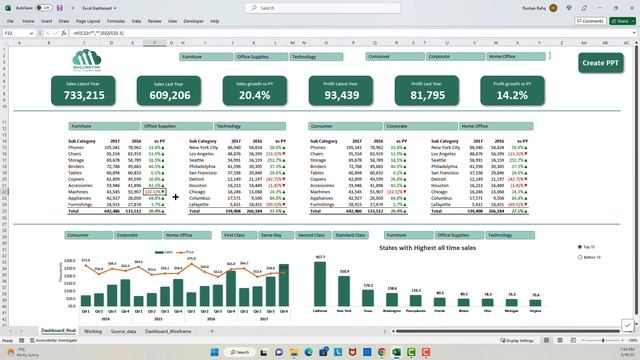Screen dimensions: 640x360
Task: Open the Page Layout ribbon tab
Action: click(88, 21)
